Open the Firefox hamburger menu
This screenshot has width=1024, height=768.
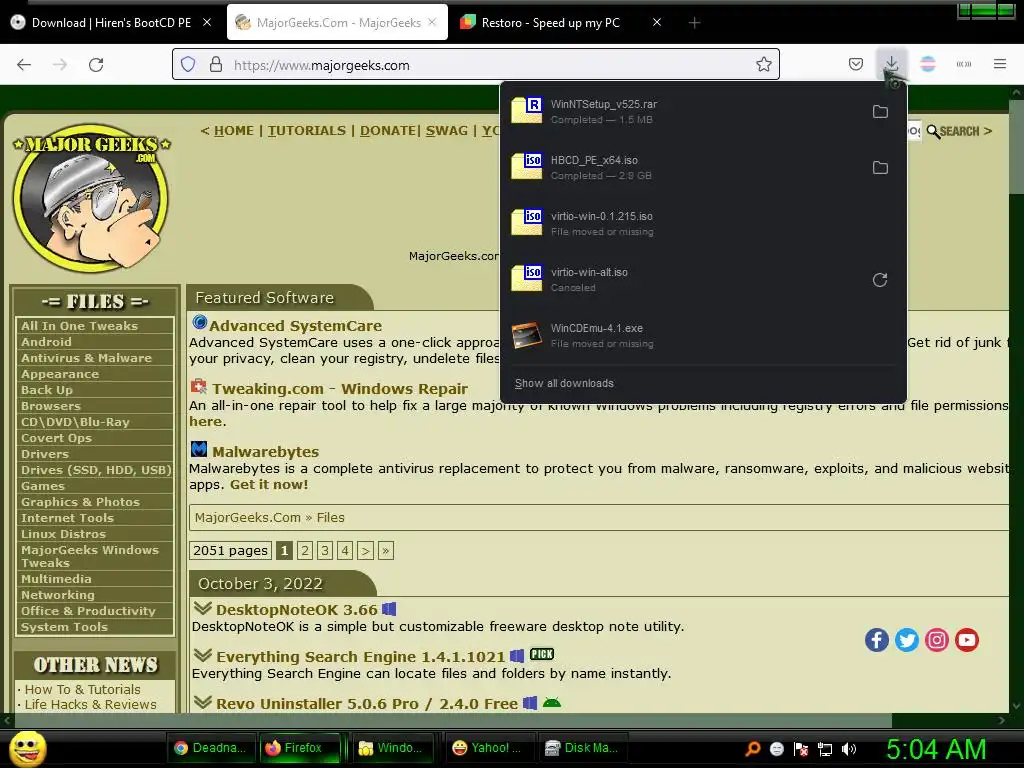pyautogui.click(x=1000, y=65)
